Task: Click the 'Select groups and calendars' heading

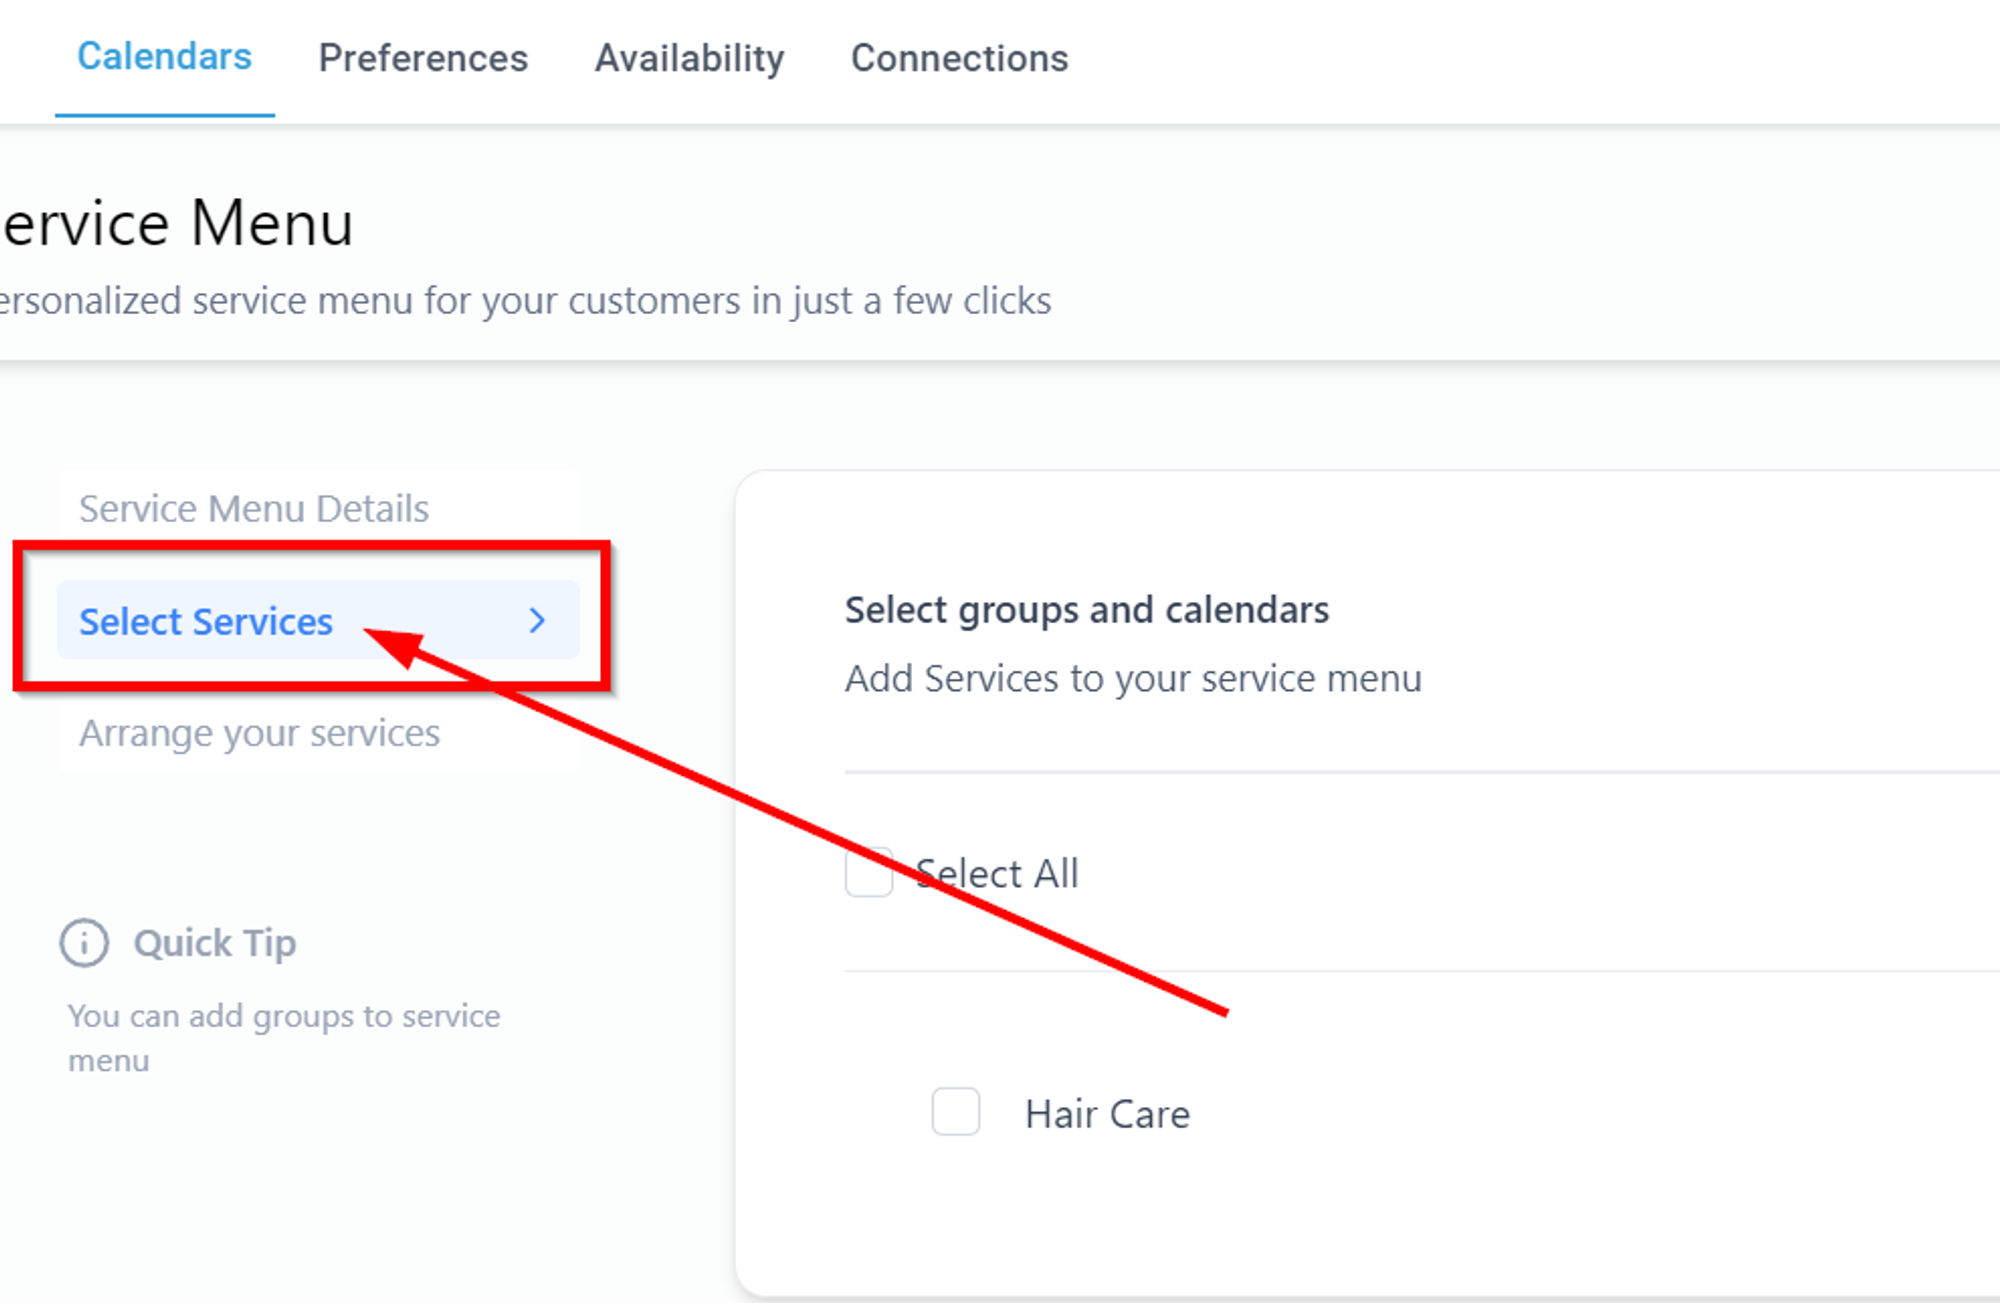Action: point(1087,610)
